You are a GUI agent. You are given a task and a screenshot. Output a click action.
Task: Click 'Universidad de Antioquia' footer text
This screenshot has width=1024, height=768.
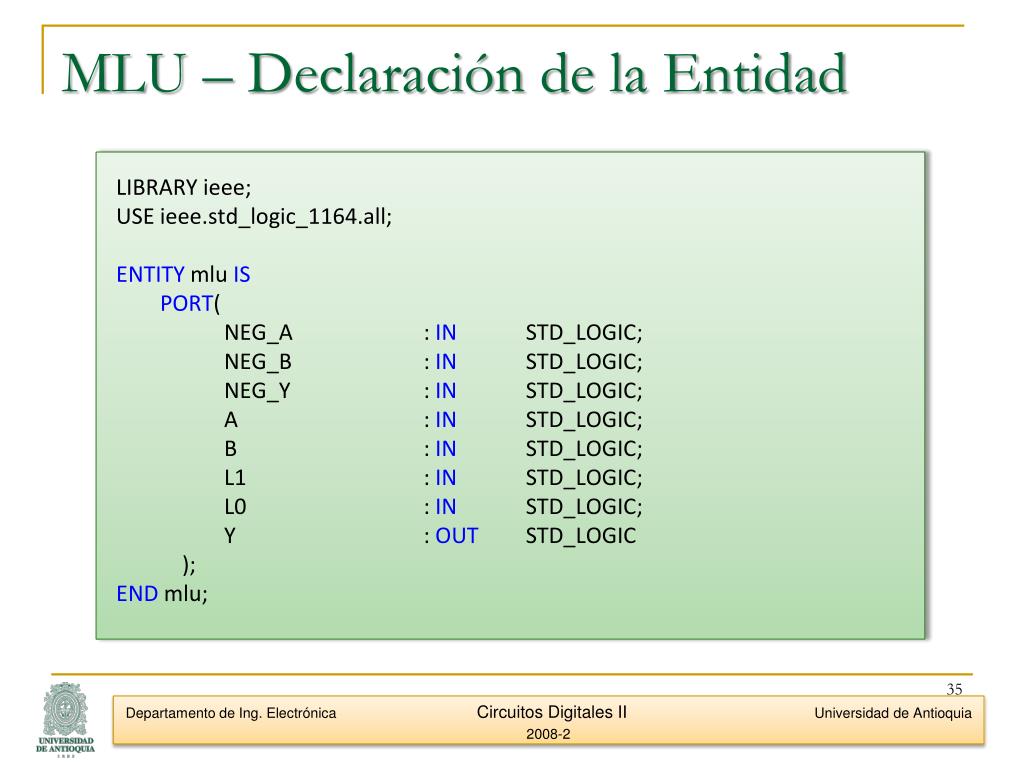point(893,713)
